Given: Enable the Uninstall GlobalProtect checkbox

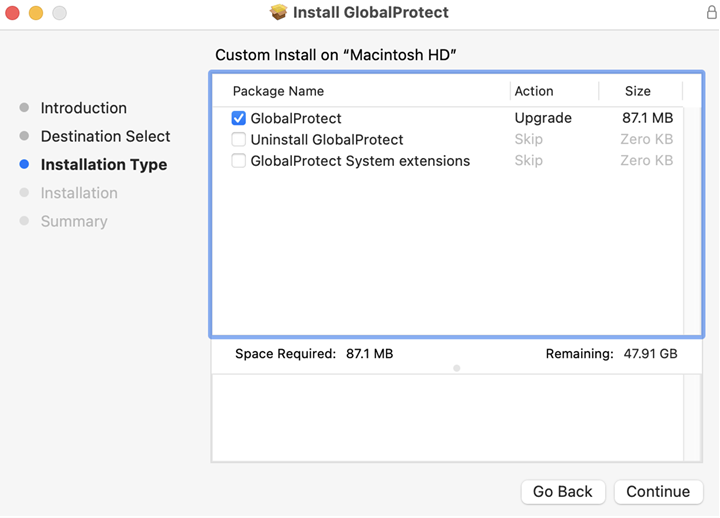Looking at the screenshot, I should click(x=239, y=140).
